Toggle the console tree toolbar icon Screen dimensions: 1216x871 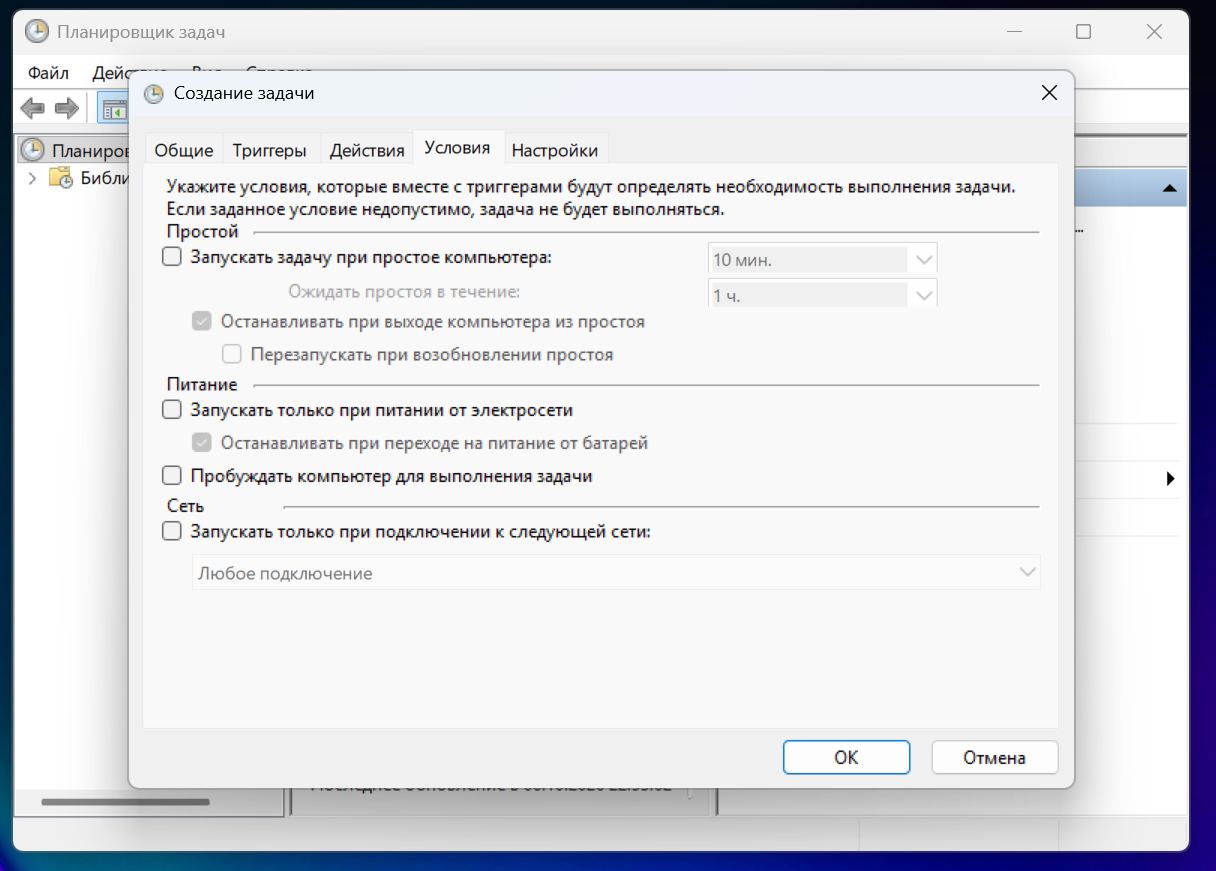coord(112,108)
